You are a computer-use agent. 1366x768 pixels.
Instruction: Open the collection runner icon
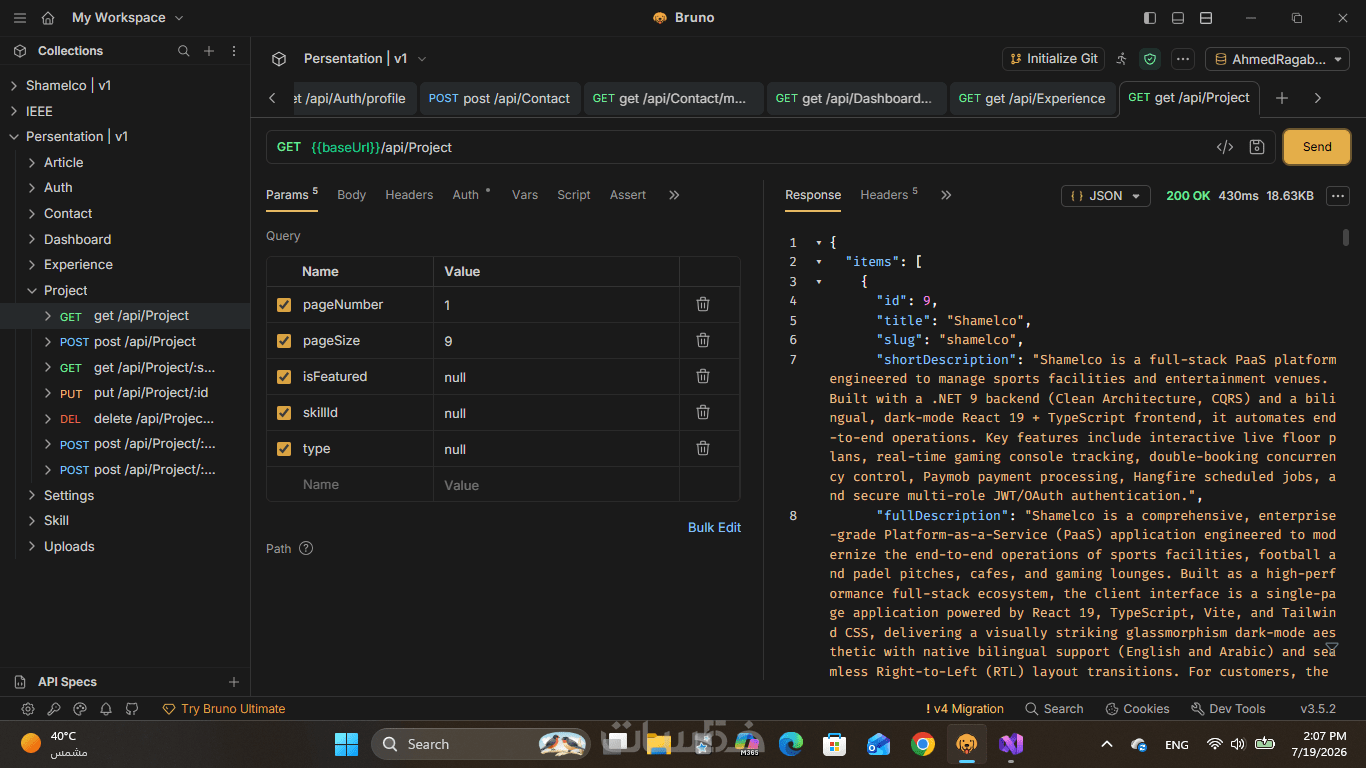pyautogui.click(x=1122, y=59)
